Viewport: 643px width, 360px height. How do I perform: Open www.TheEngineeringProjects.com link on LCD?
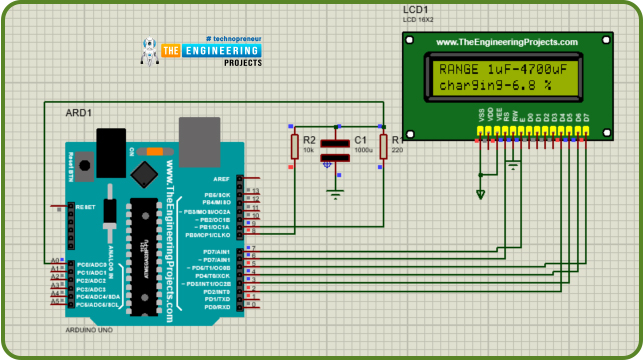point(507,42)
